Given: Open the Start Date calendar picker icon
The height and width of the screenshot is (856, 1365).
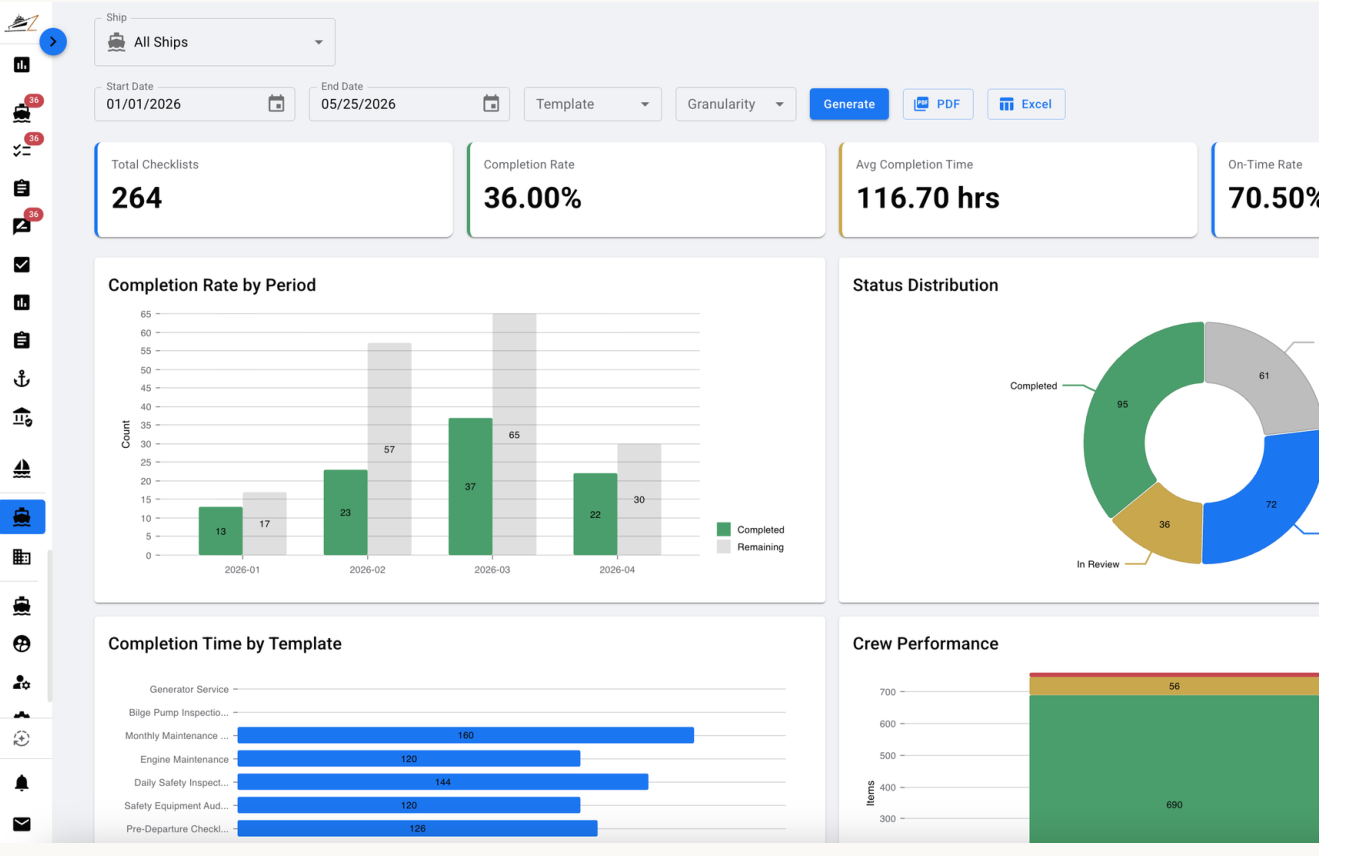Looking at the screenshot, I should 277,104.
